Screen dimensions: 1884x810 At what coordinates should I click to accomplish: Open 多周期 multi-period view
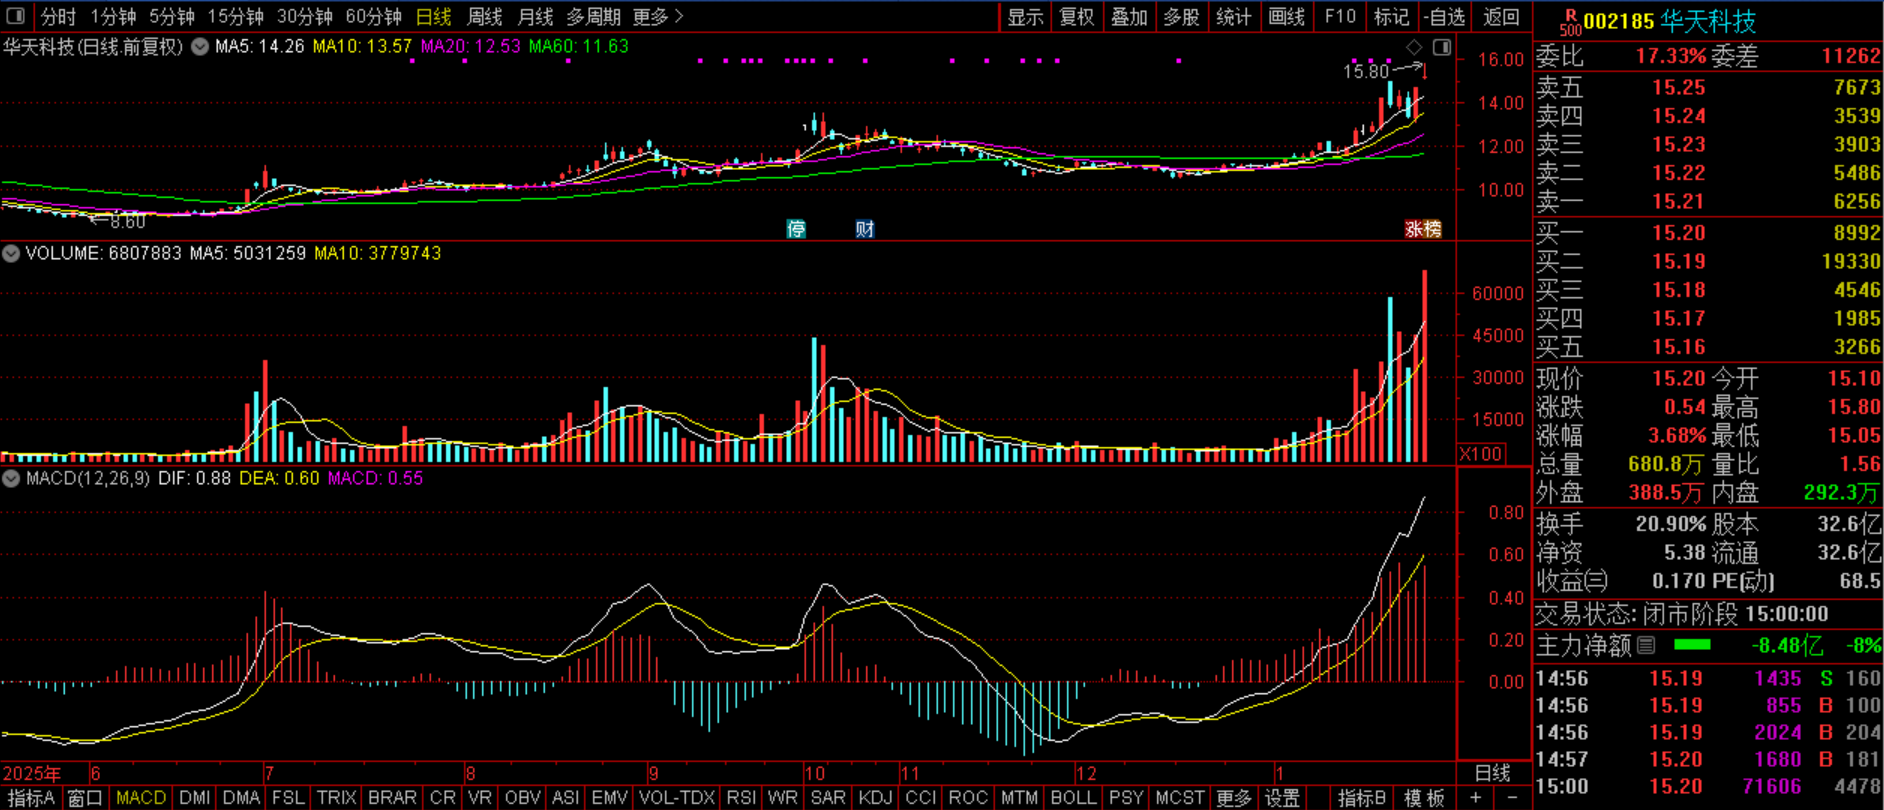tap(593, 17)
